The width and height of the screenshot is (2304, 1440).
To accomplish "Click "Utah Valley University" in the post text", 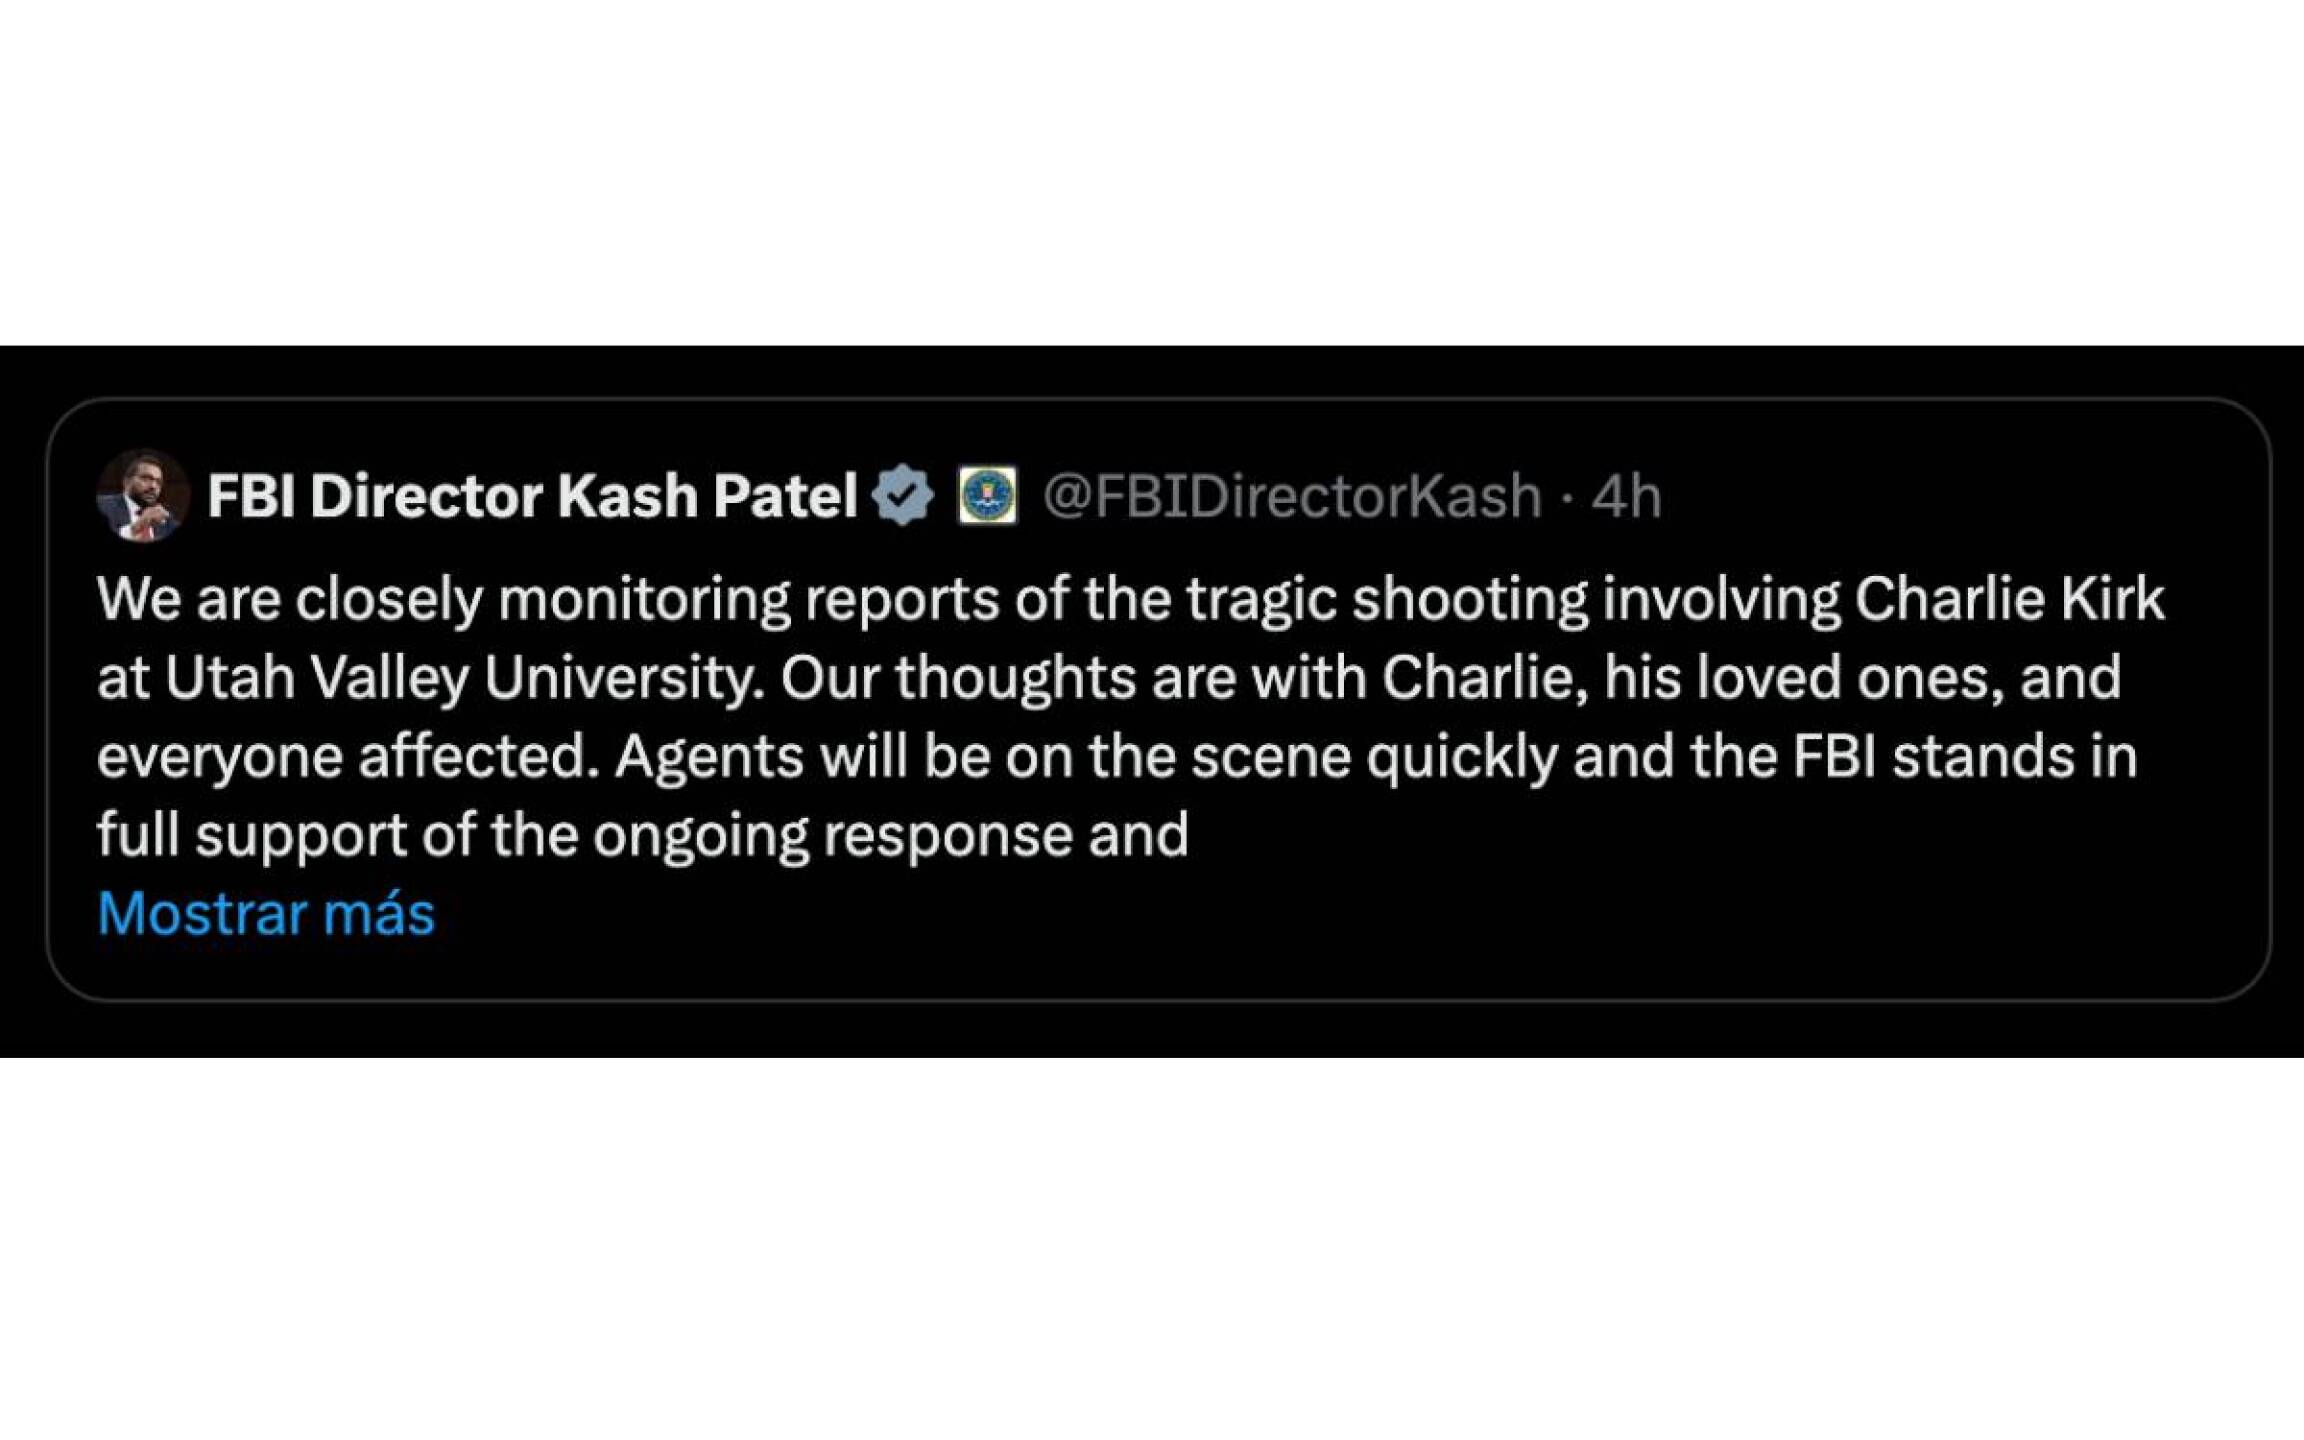I will [456, 678].
